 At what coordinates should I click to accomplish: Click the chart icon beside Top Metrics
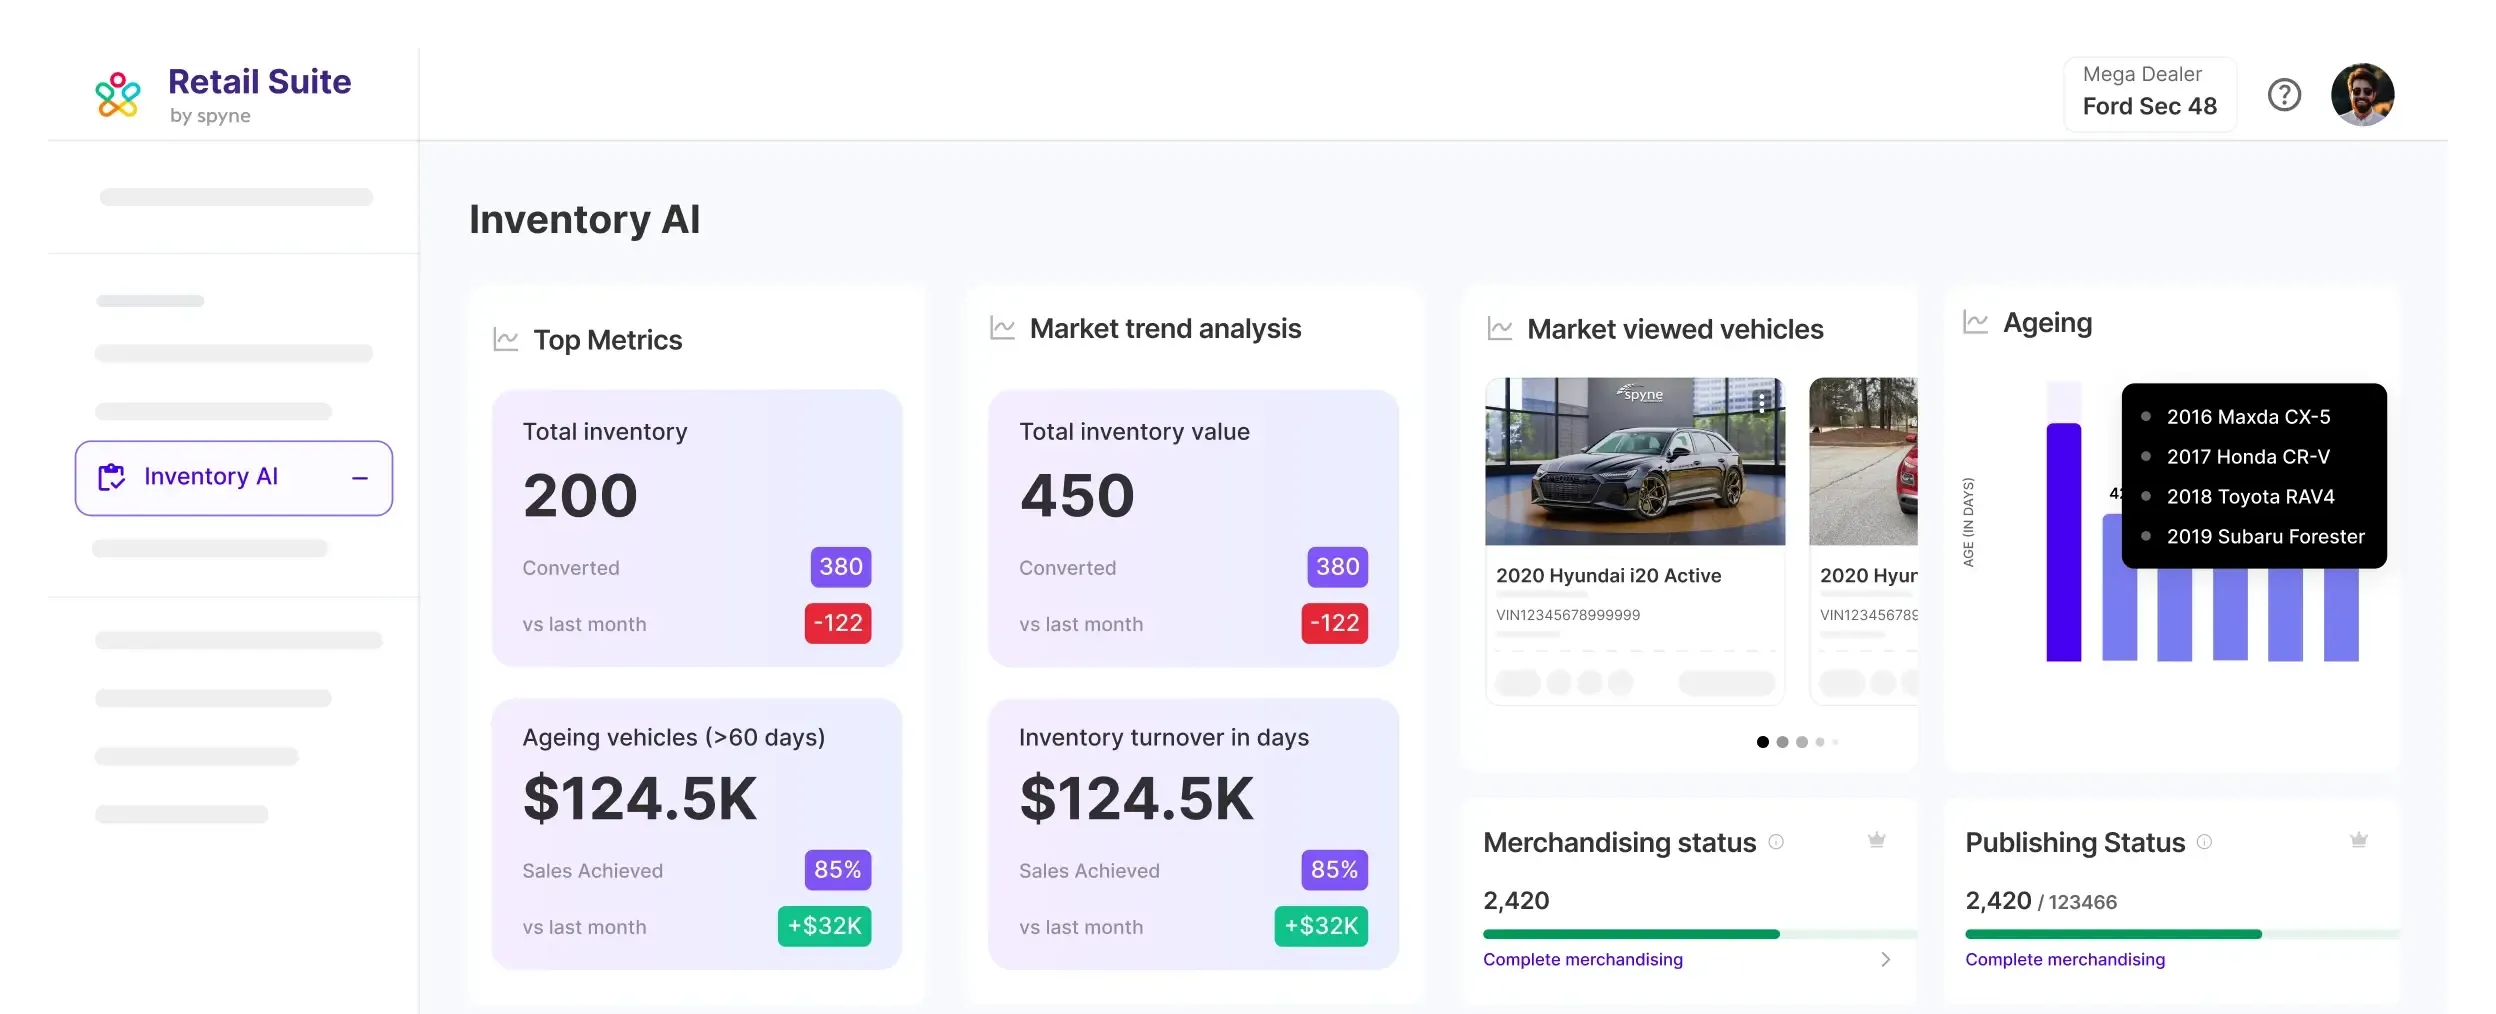tap(506, 340)
